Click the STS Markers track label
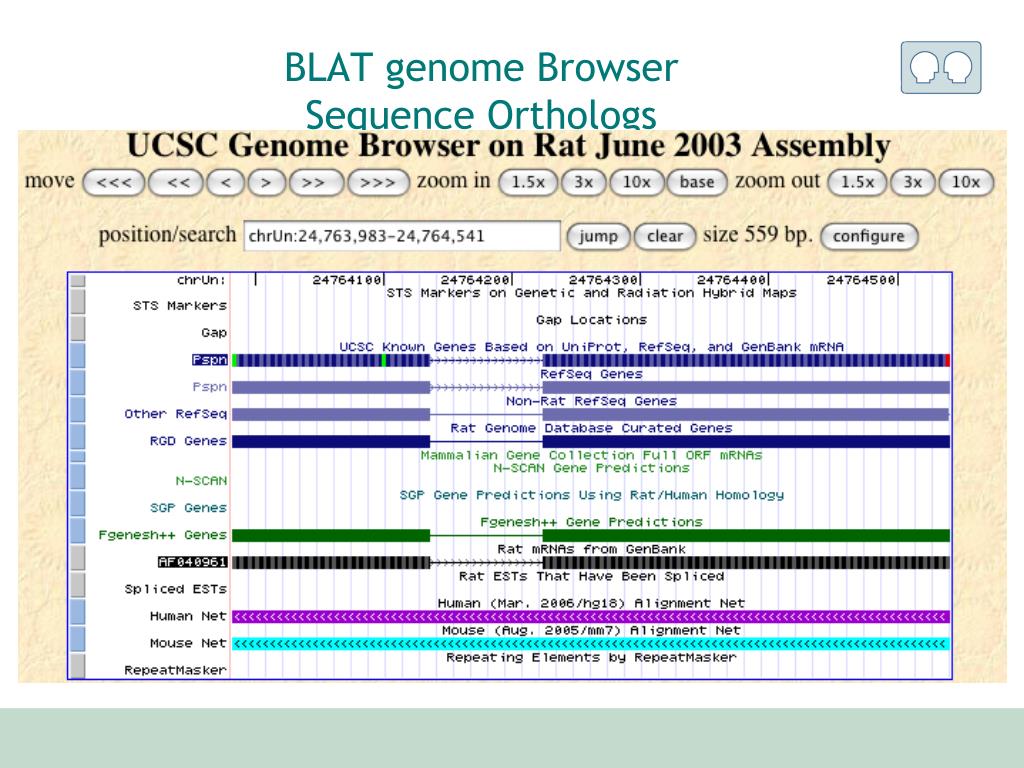This screenshot has height=768, width=1024. pyautogui.click(x=180, y=306)
